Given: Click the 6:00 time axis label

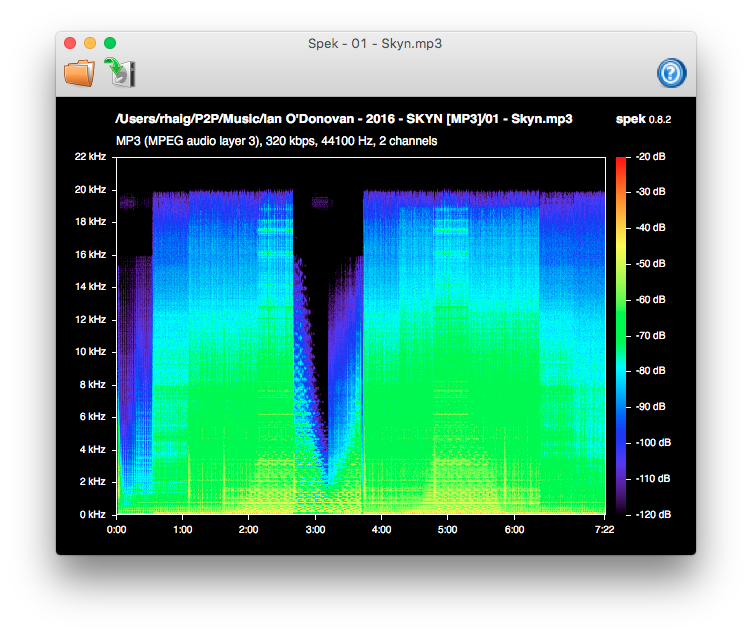Looking at the screenshot, I should pyautogui.click(x=514, y=529).
